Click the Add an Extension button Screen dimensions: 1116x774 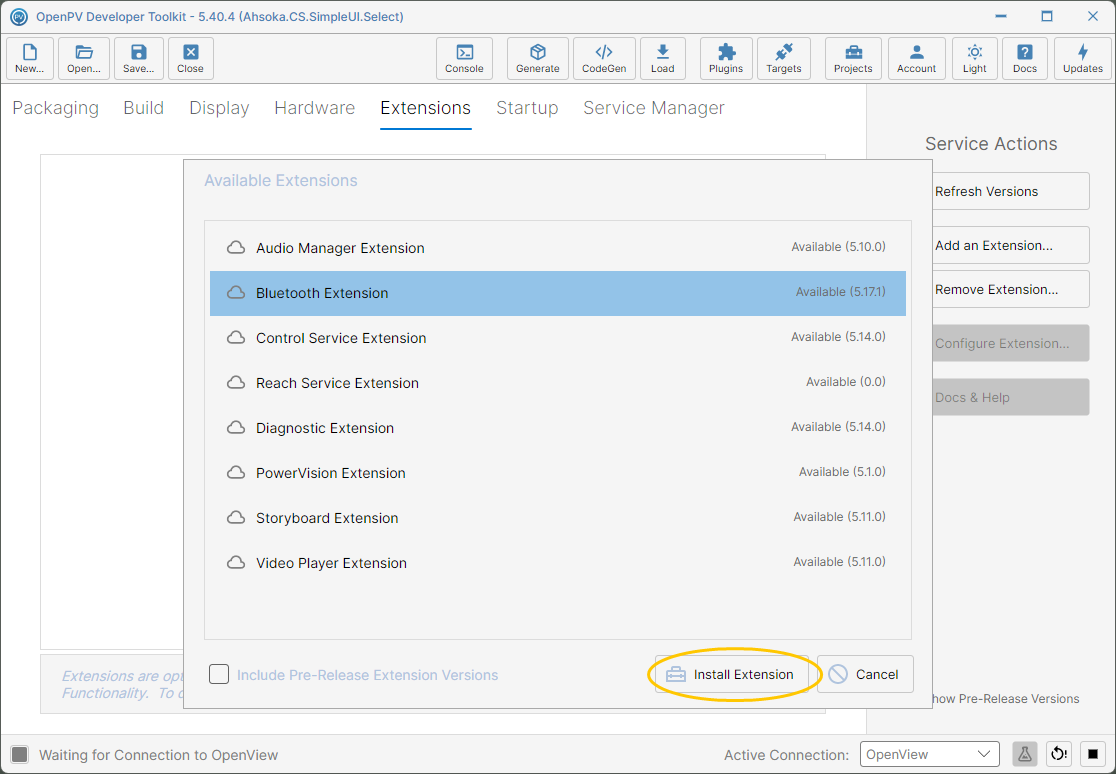point(1011,245)
